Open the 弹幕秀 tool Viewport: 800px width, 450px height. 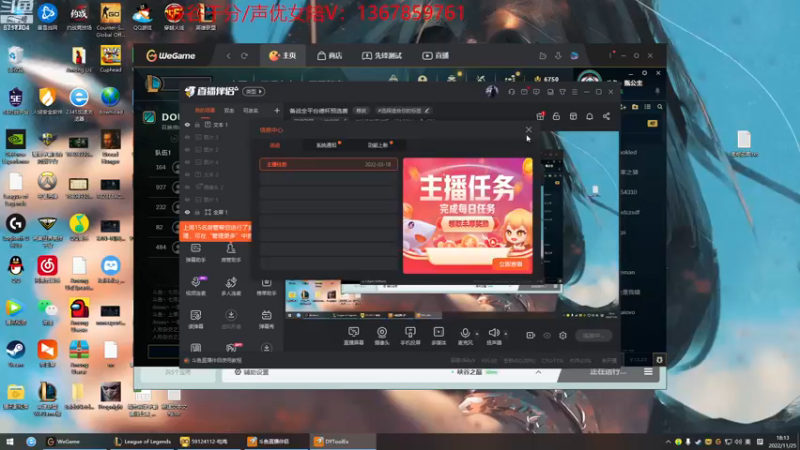click(266, 319)
